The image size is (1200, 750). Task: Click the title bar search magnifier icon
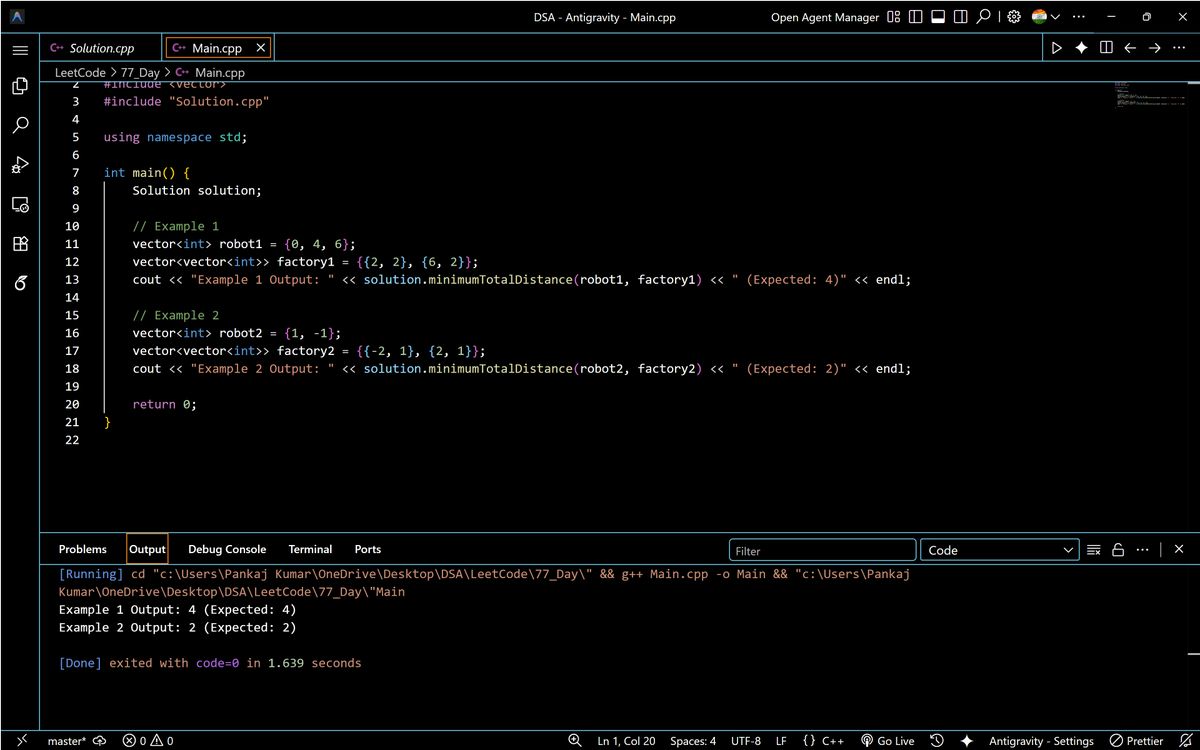tap(984, 17)
